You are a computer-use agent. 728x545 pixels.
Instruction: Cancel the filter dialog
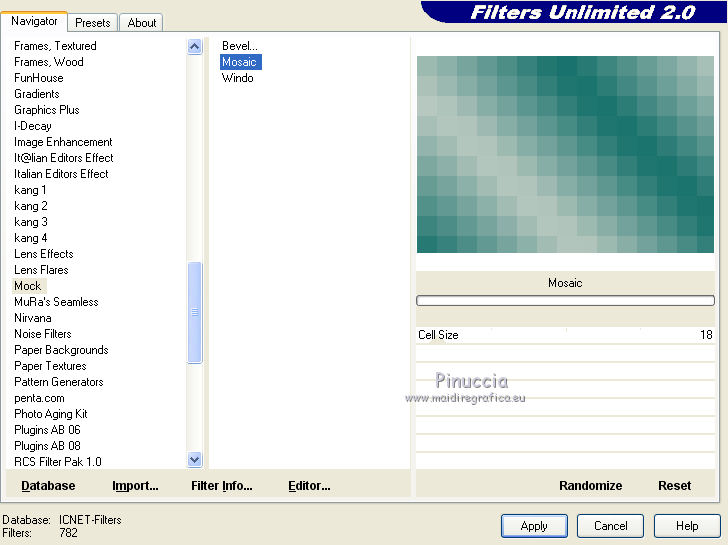coord(611,526)
